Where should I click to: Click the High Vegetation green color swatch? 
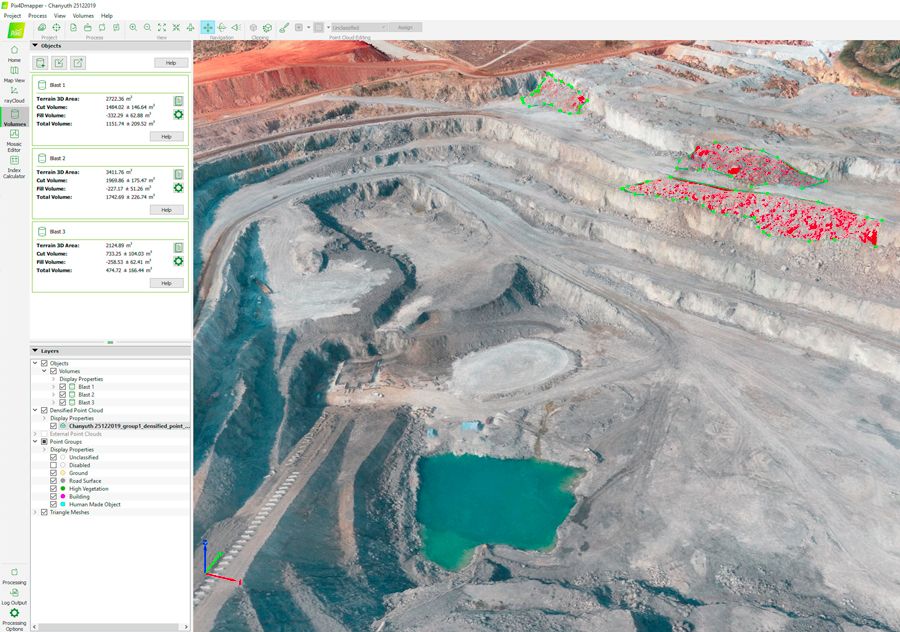(63, 488)
